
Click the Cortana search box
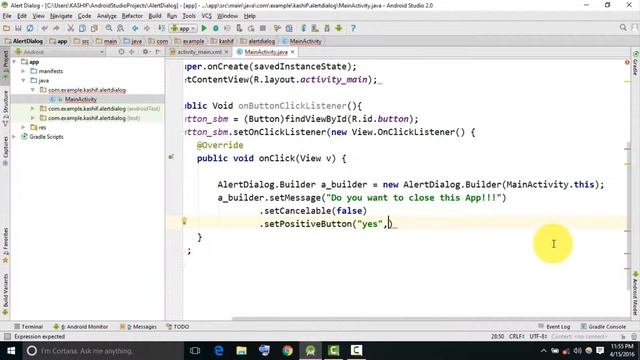[x=103, y=351]
